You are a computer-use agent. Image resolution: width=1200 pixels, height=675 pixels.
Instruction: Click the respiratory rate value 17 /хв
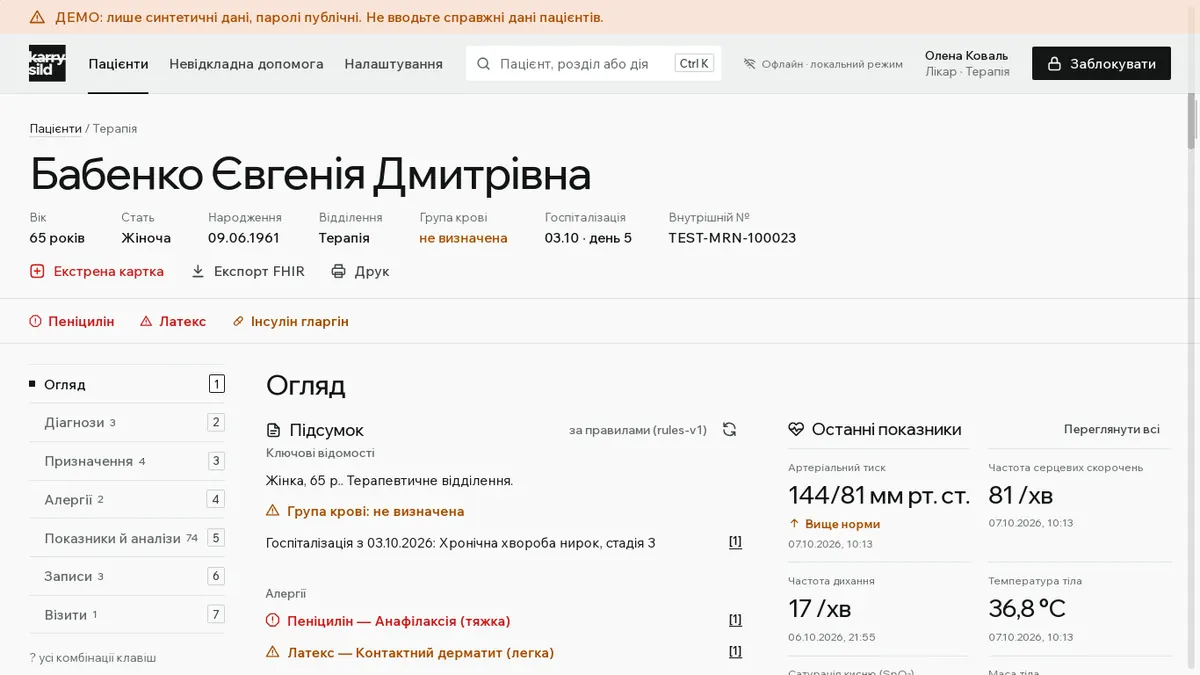pos(820,608)
